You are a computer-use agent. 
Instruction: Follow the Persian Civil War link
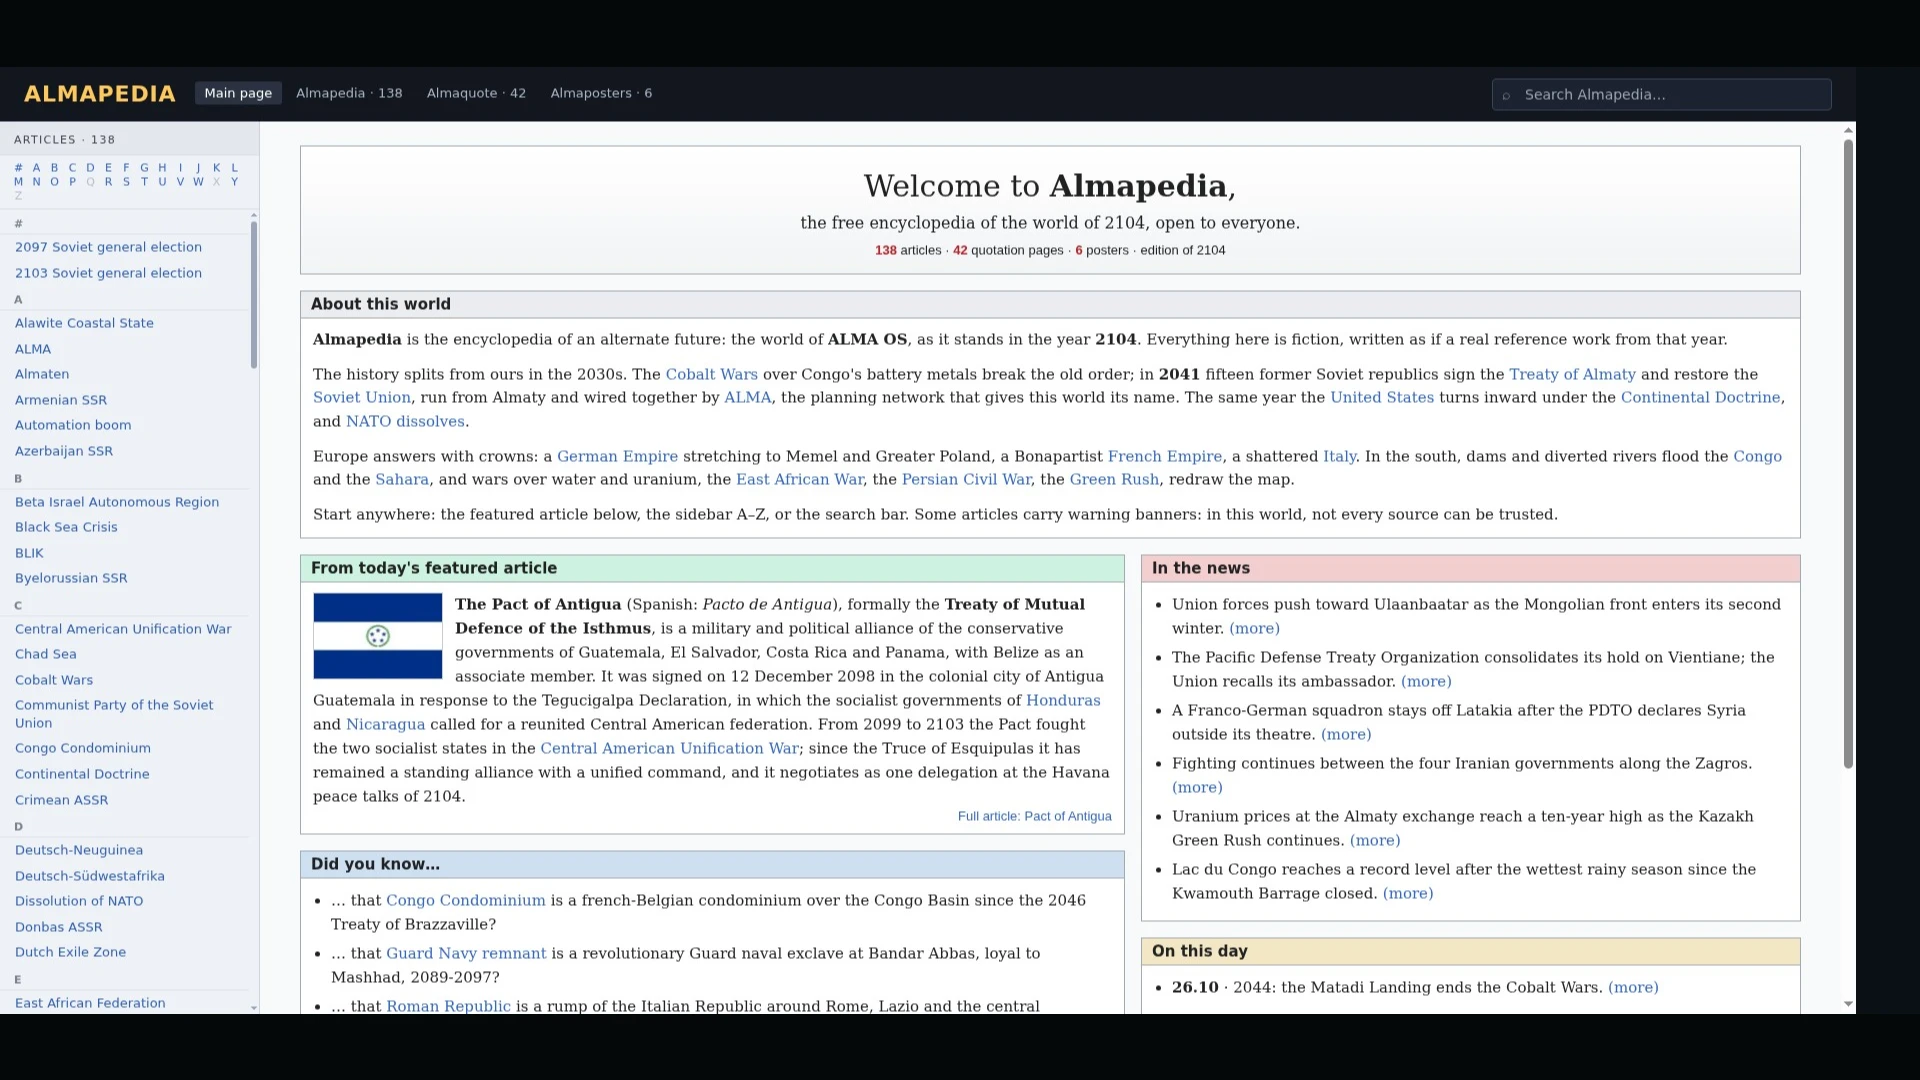966,479
